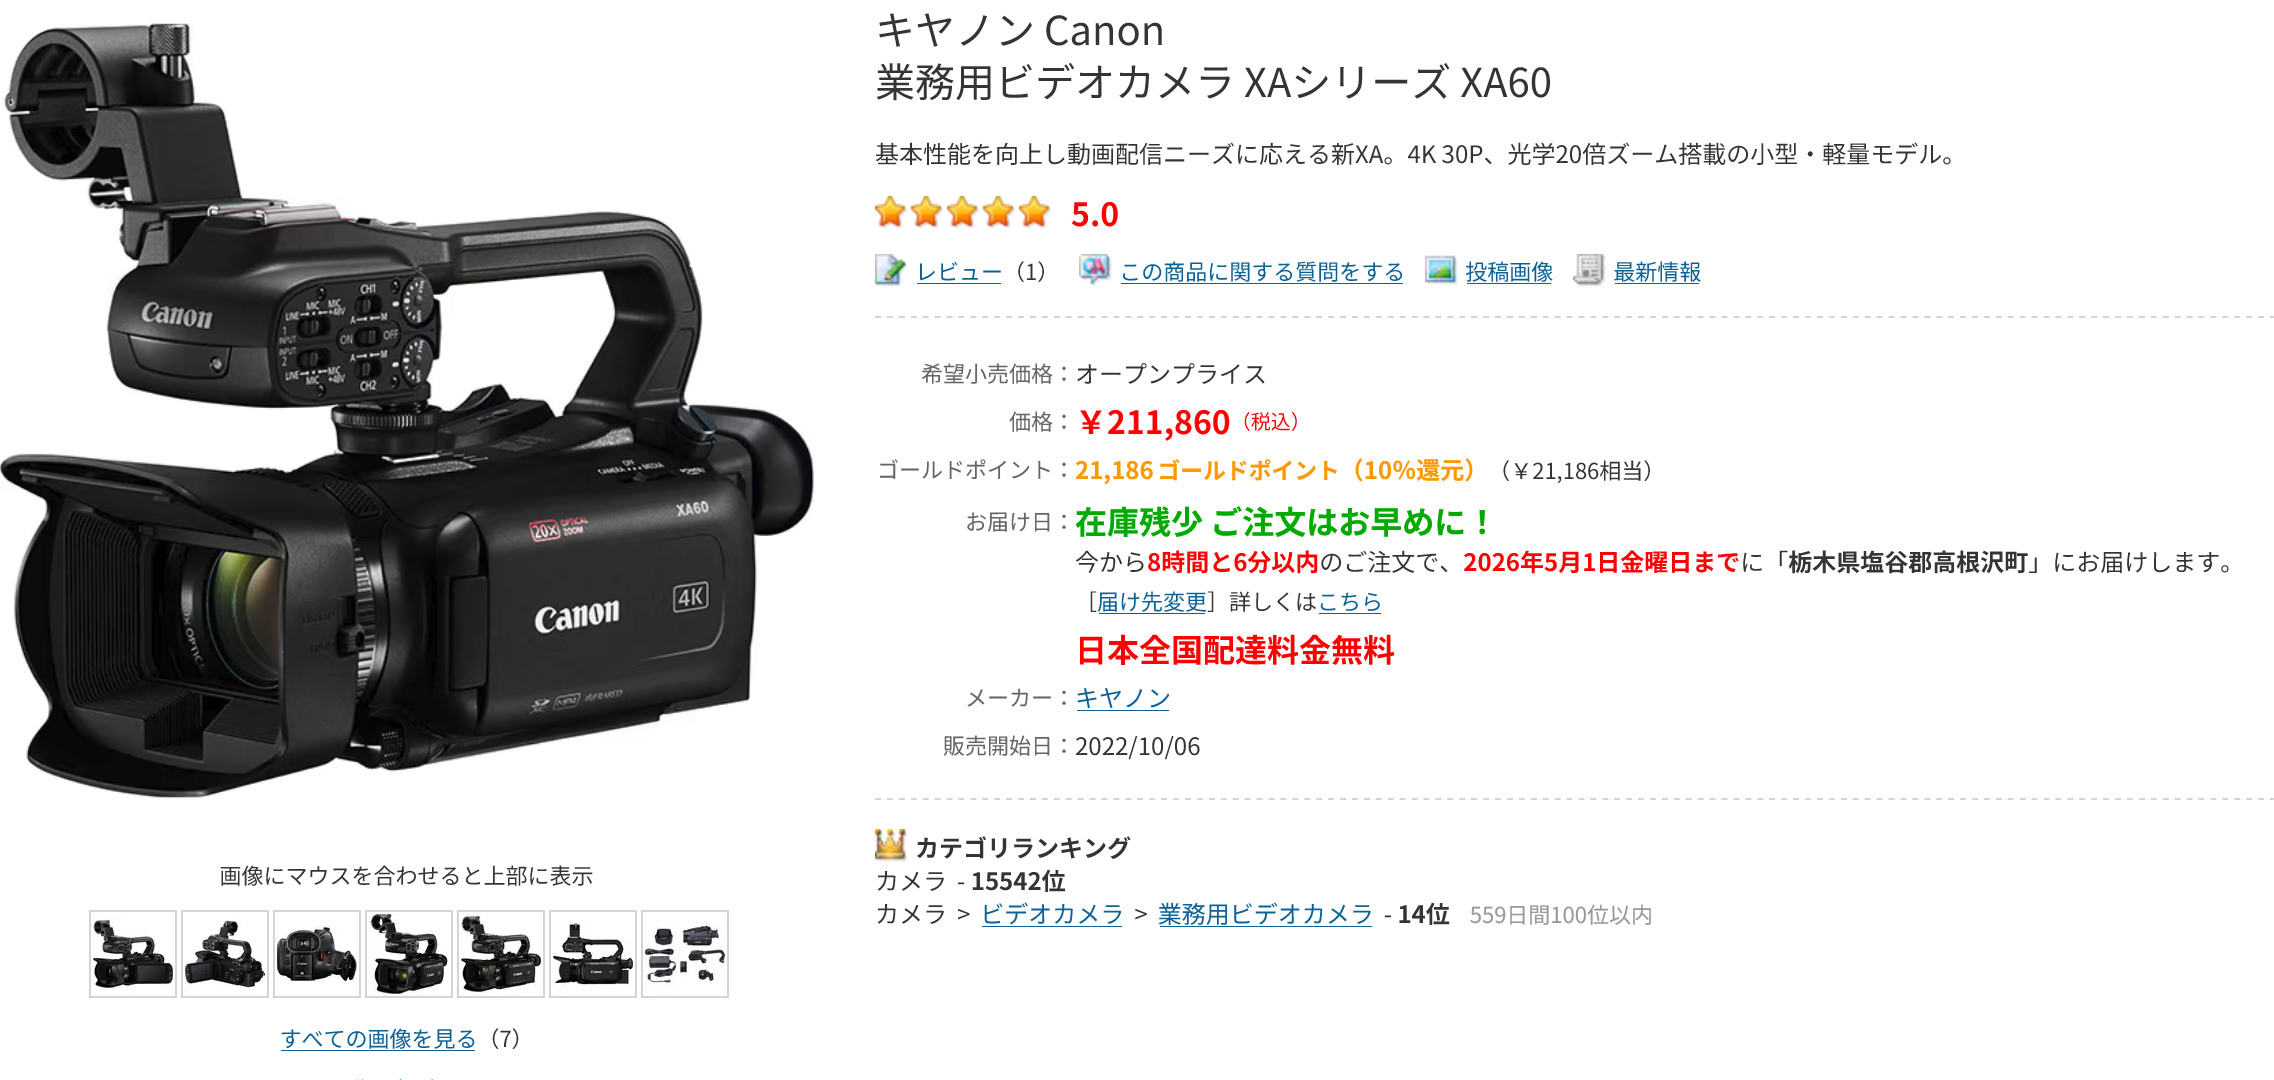Viewport: 2274px width, 1080px height.
Task: Select the last thumbnail showing accessories
Action: (685, 954)
